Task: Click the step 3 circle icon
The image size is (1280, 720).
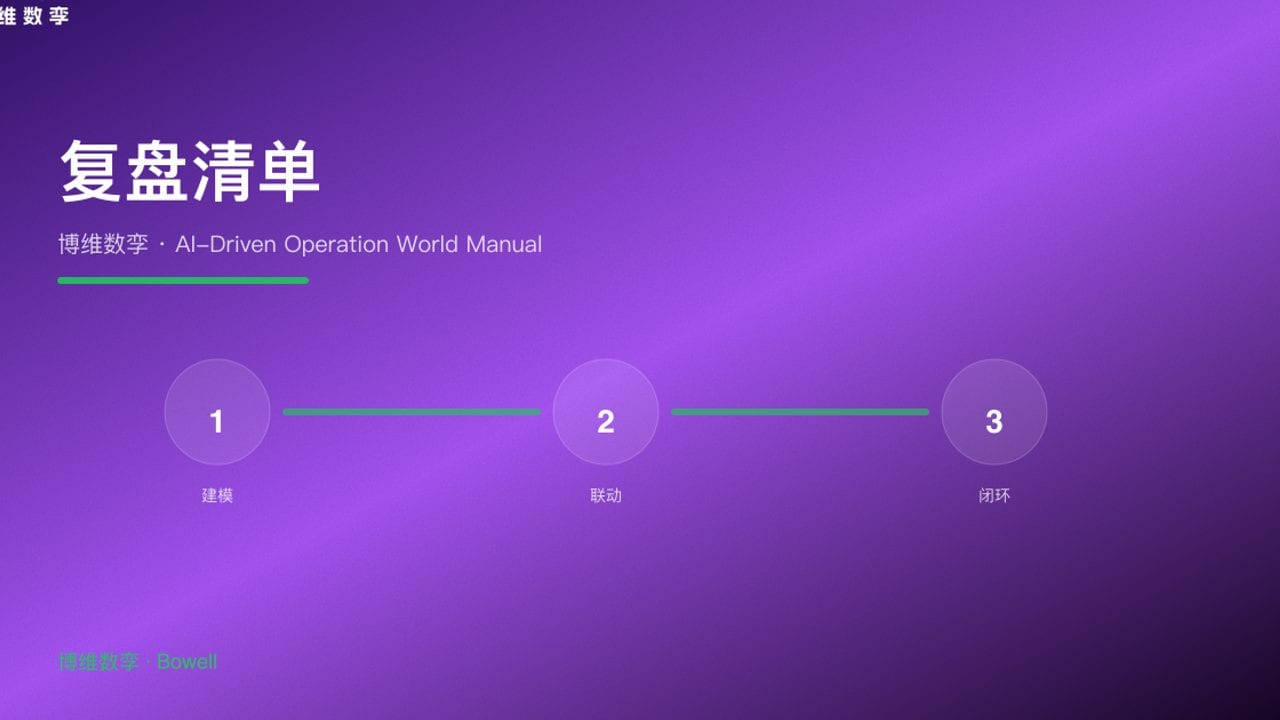Action: tap(994, 411)
